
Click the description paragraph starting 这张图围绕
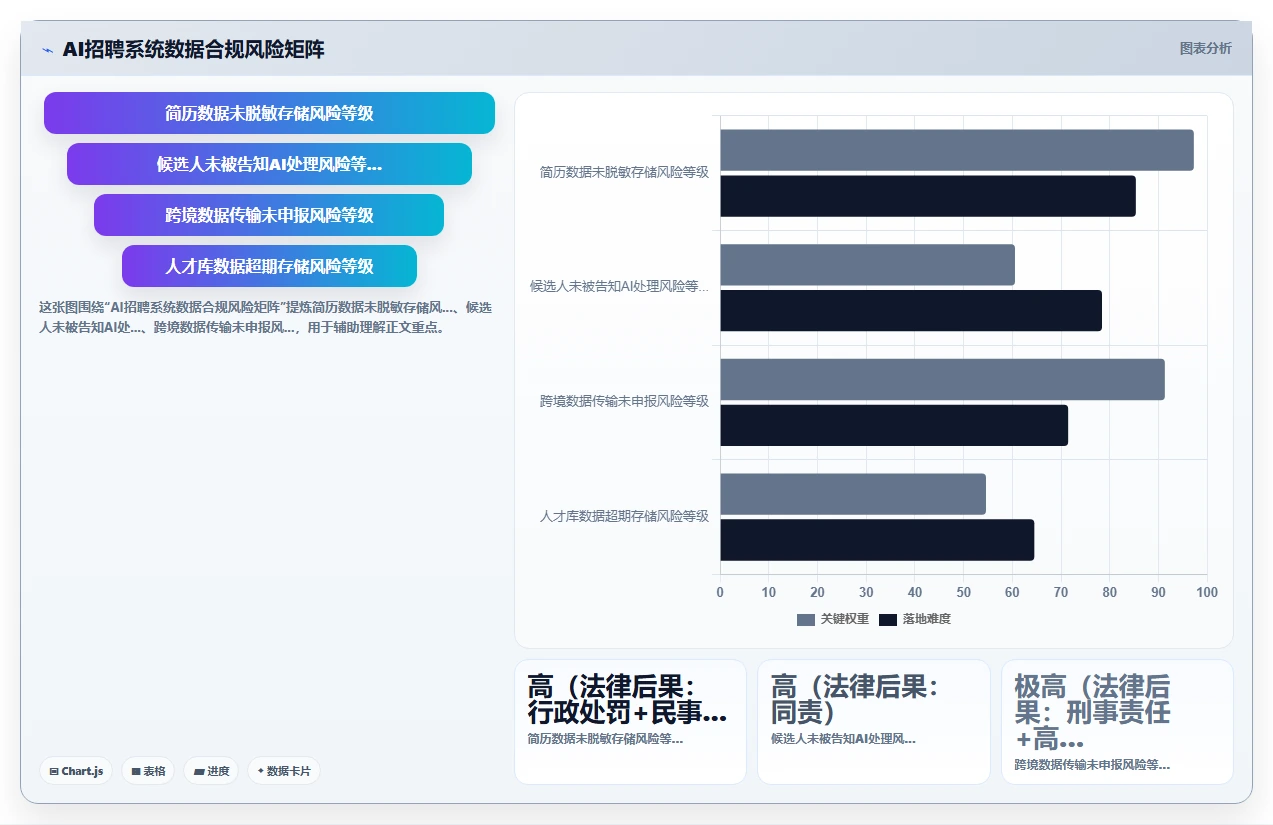[266, 317]
